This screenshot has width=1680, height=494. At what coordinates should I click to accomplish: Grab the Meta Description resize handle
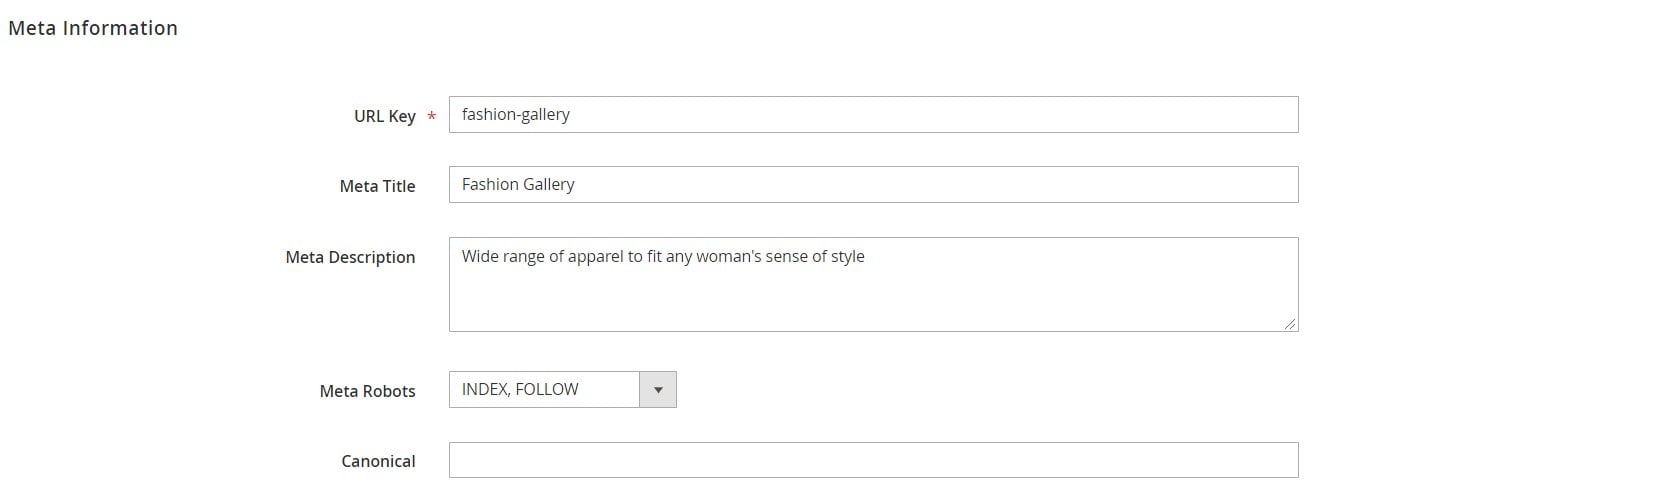(1290, 323)
